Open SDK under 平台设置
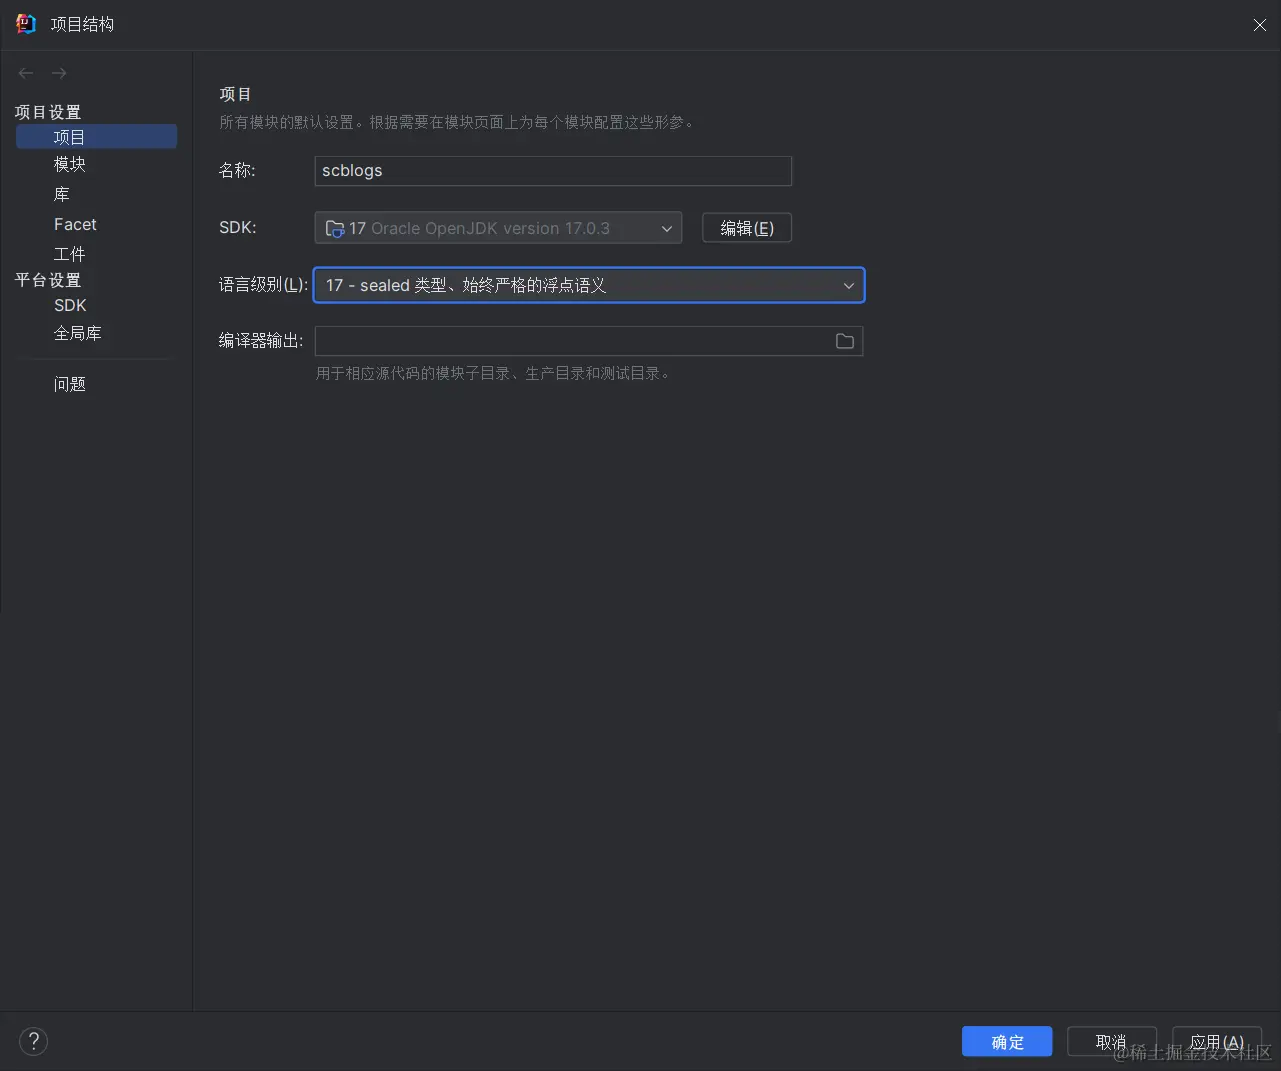Viewport: 1281px width, 1071px height. pos(70,305)
